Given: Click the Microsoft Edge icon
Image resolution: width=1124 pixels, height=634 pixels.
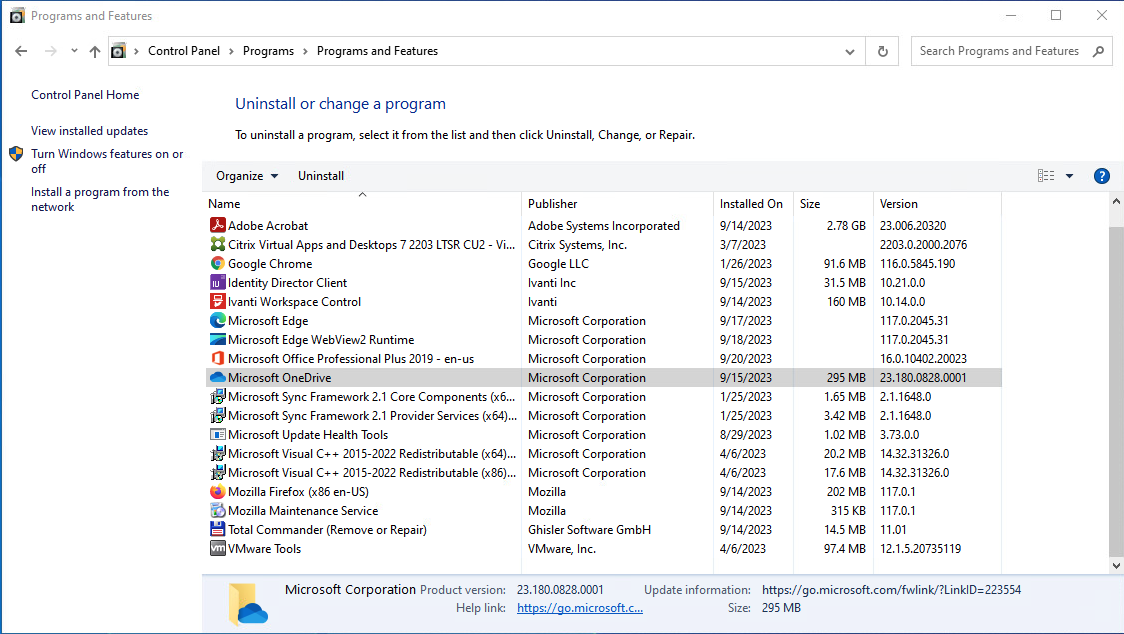Looking at the screenshot, I should pyautogui.click(x=217, y=321).
